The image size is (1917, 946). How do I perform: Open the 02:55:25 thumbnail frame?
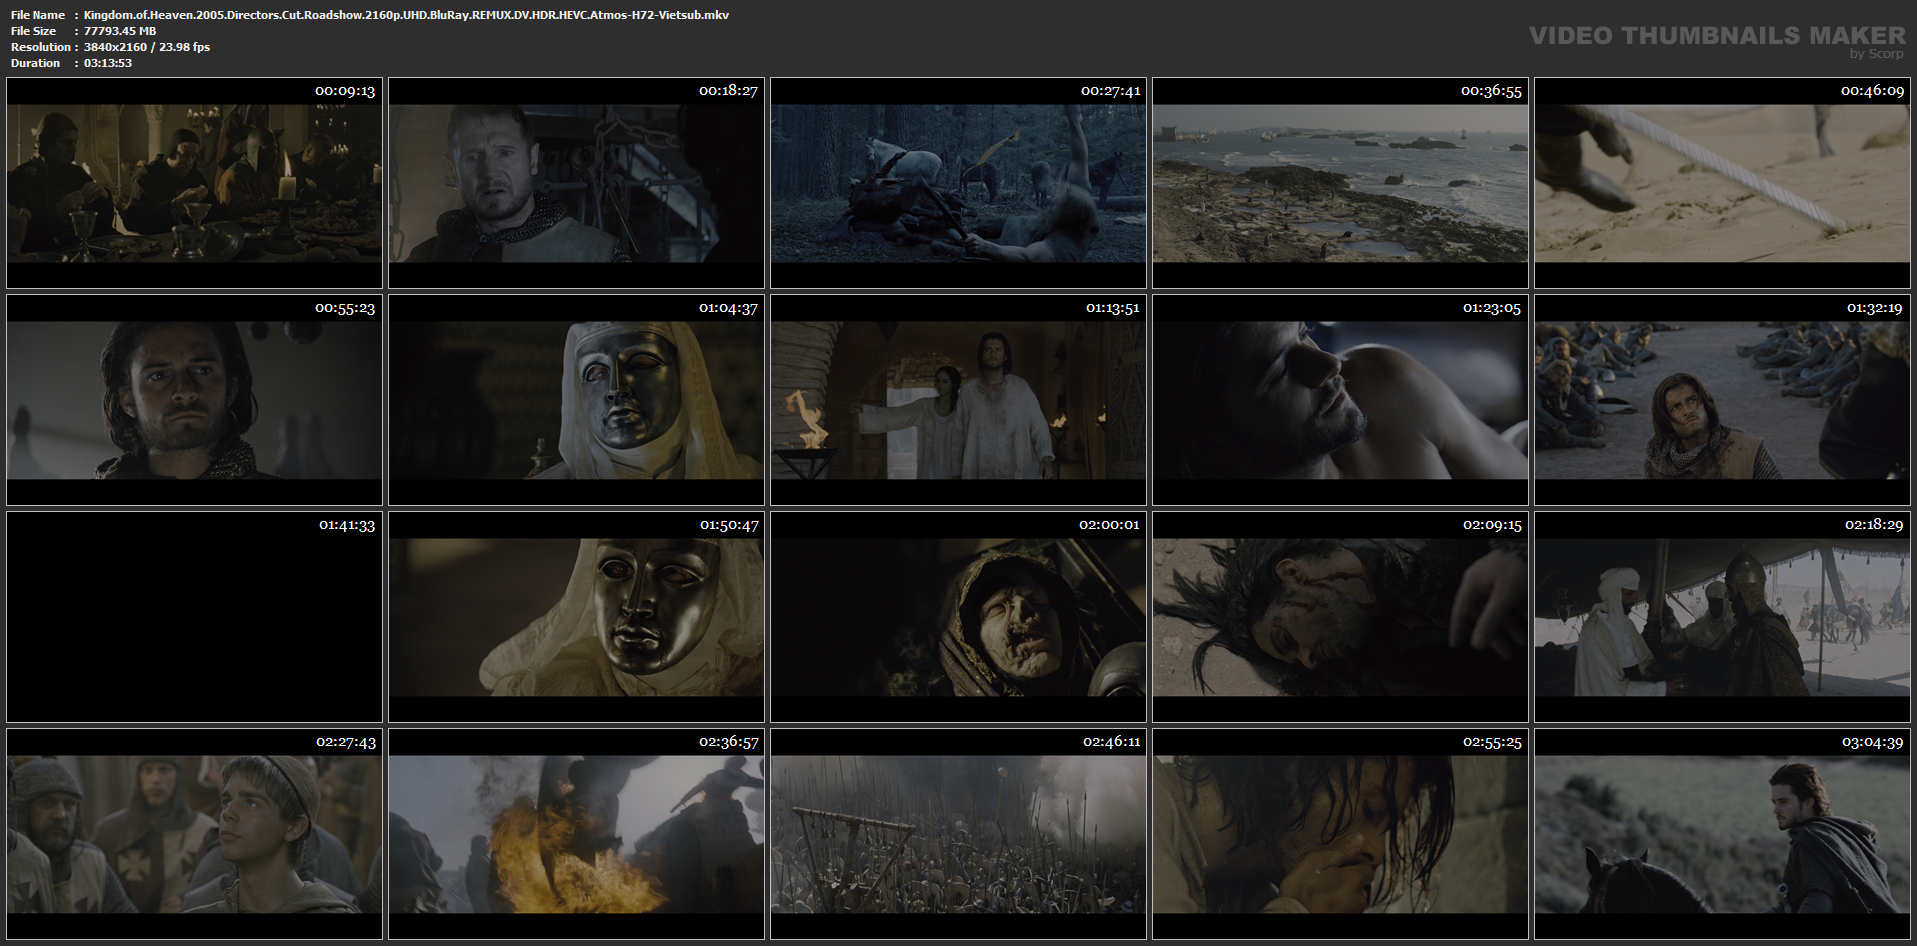(1340, 834)
